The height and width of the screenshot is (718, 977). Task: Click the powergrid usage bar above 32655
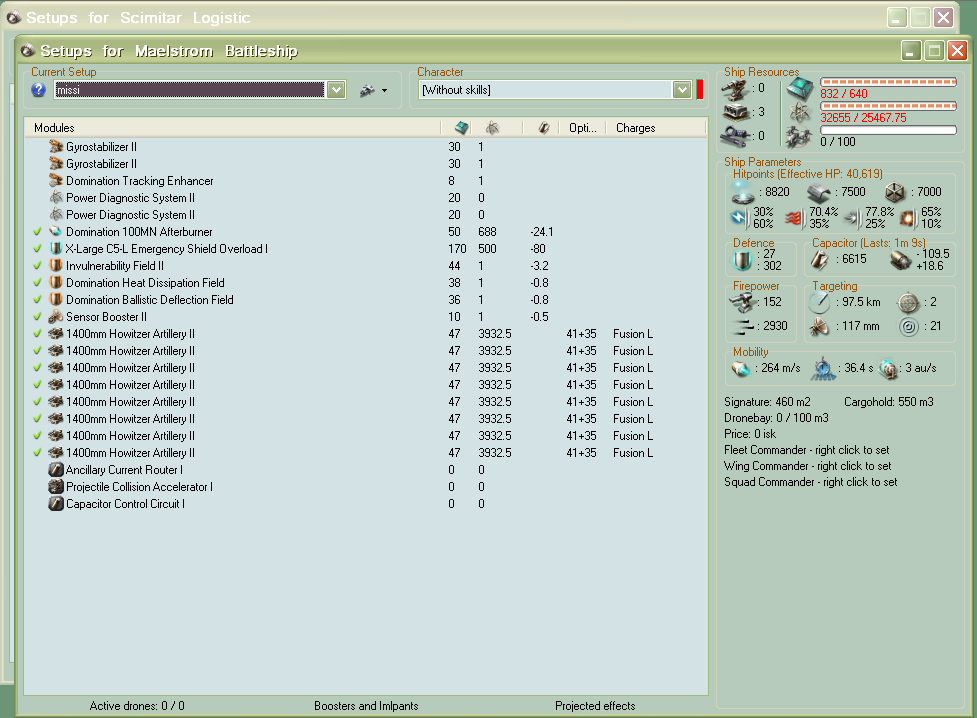(888, 106)
